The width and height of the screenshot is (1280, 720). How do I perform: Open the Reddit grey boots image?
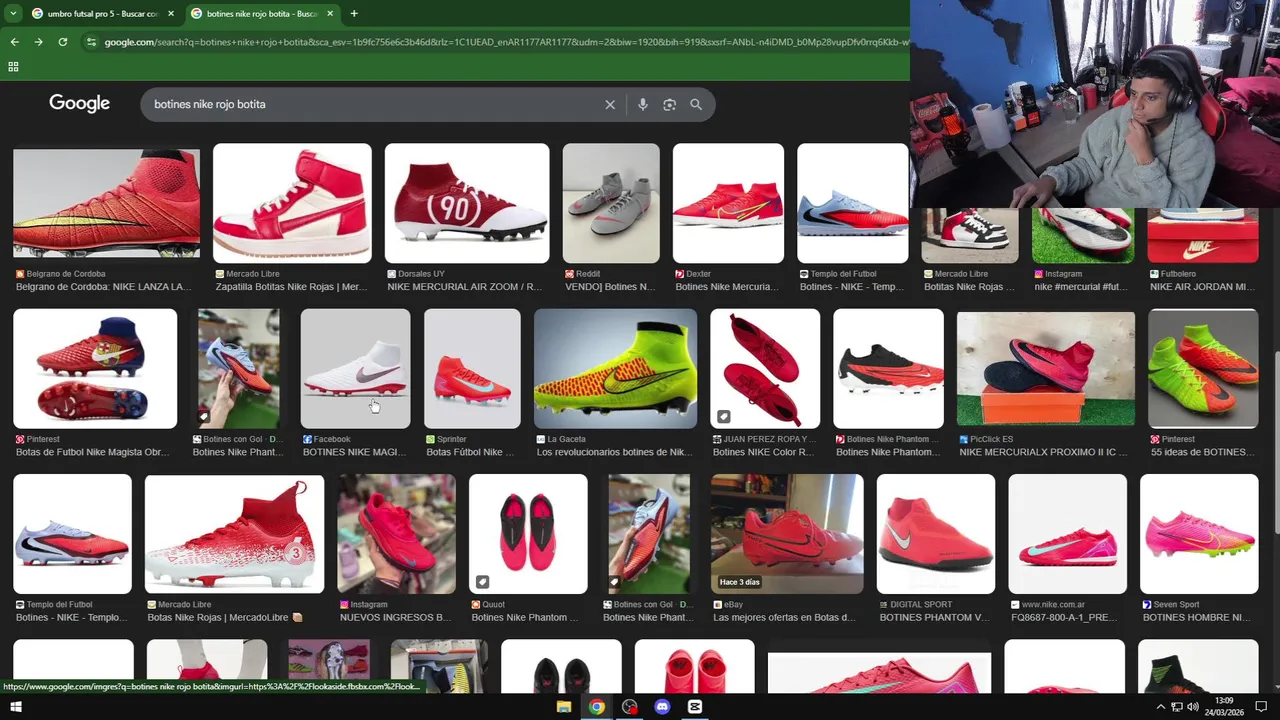611,203
